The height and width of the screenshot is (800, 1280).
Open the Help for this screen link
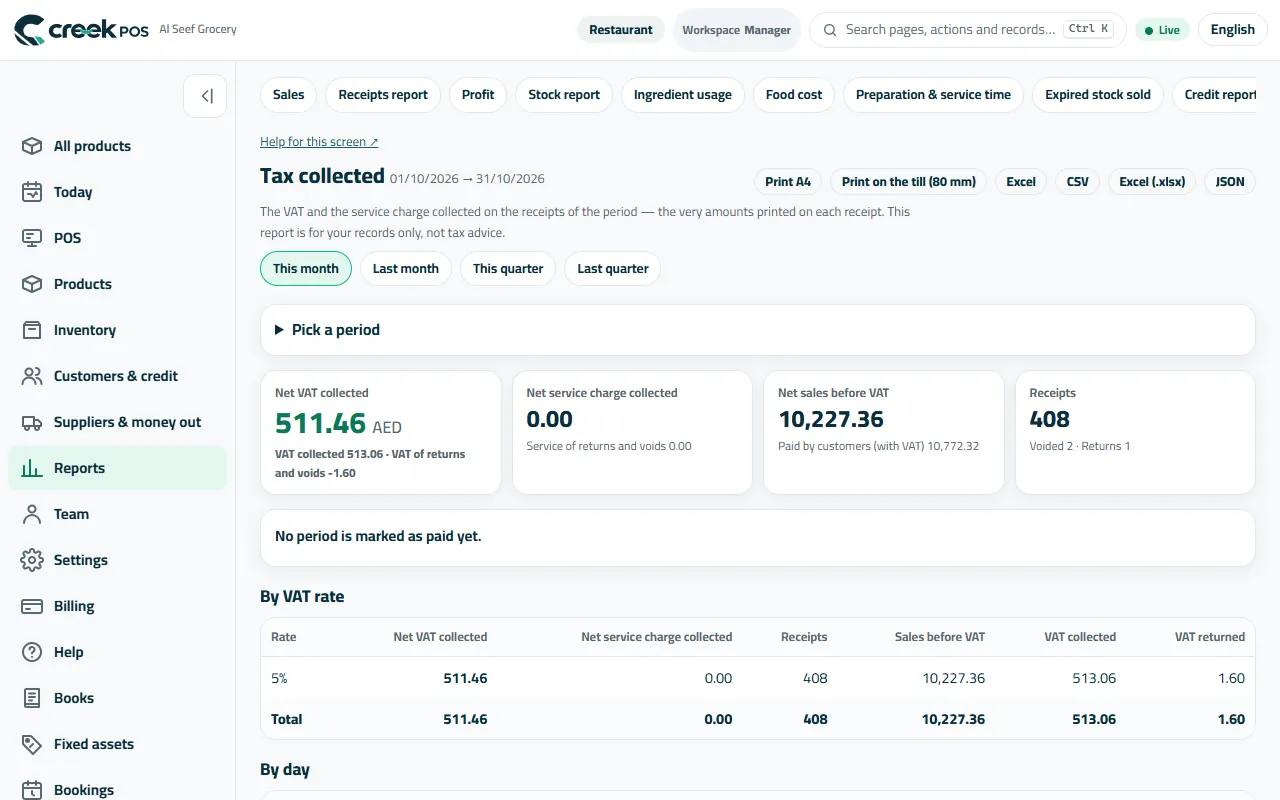(x=319, y=142)
